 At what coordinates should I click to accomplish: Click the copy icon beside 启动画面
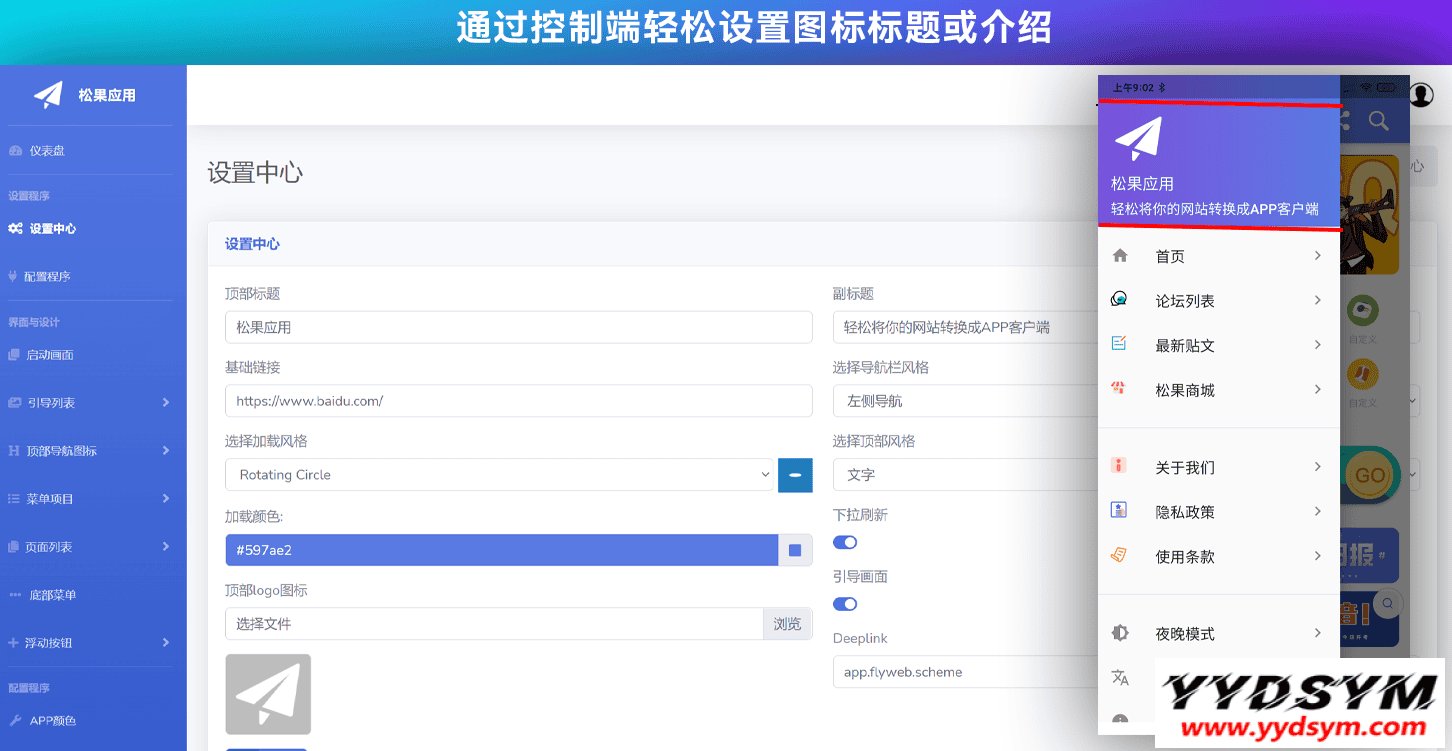tap(14, 355)
